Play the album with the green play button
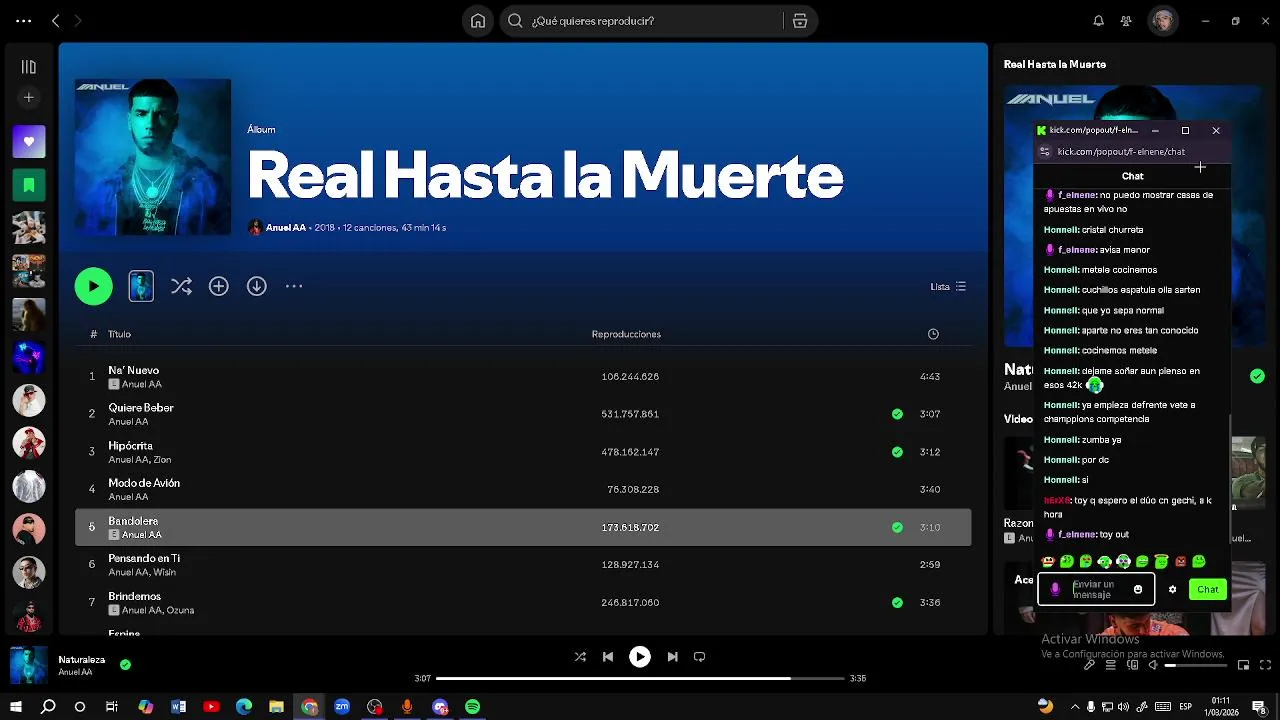Image resolution: width=1280 pixels, height=720 pixels. tap(93, 286)
